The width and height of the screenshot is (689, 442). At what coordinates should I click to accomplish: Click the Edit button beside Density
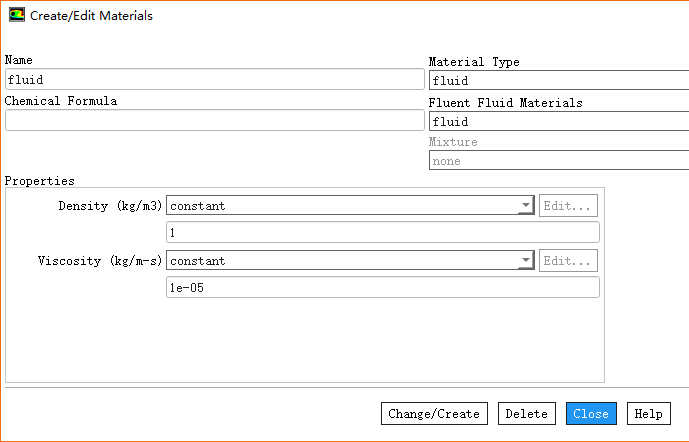pos(568,206)
